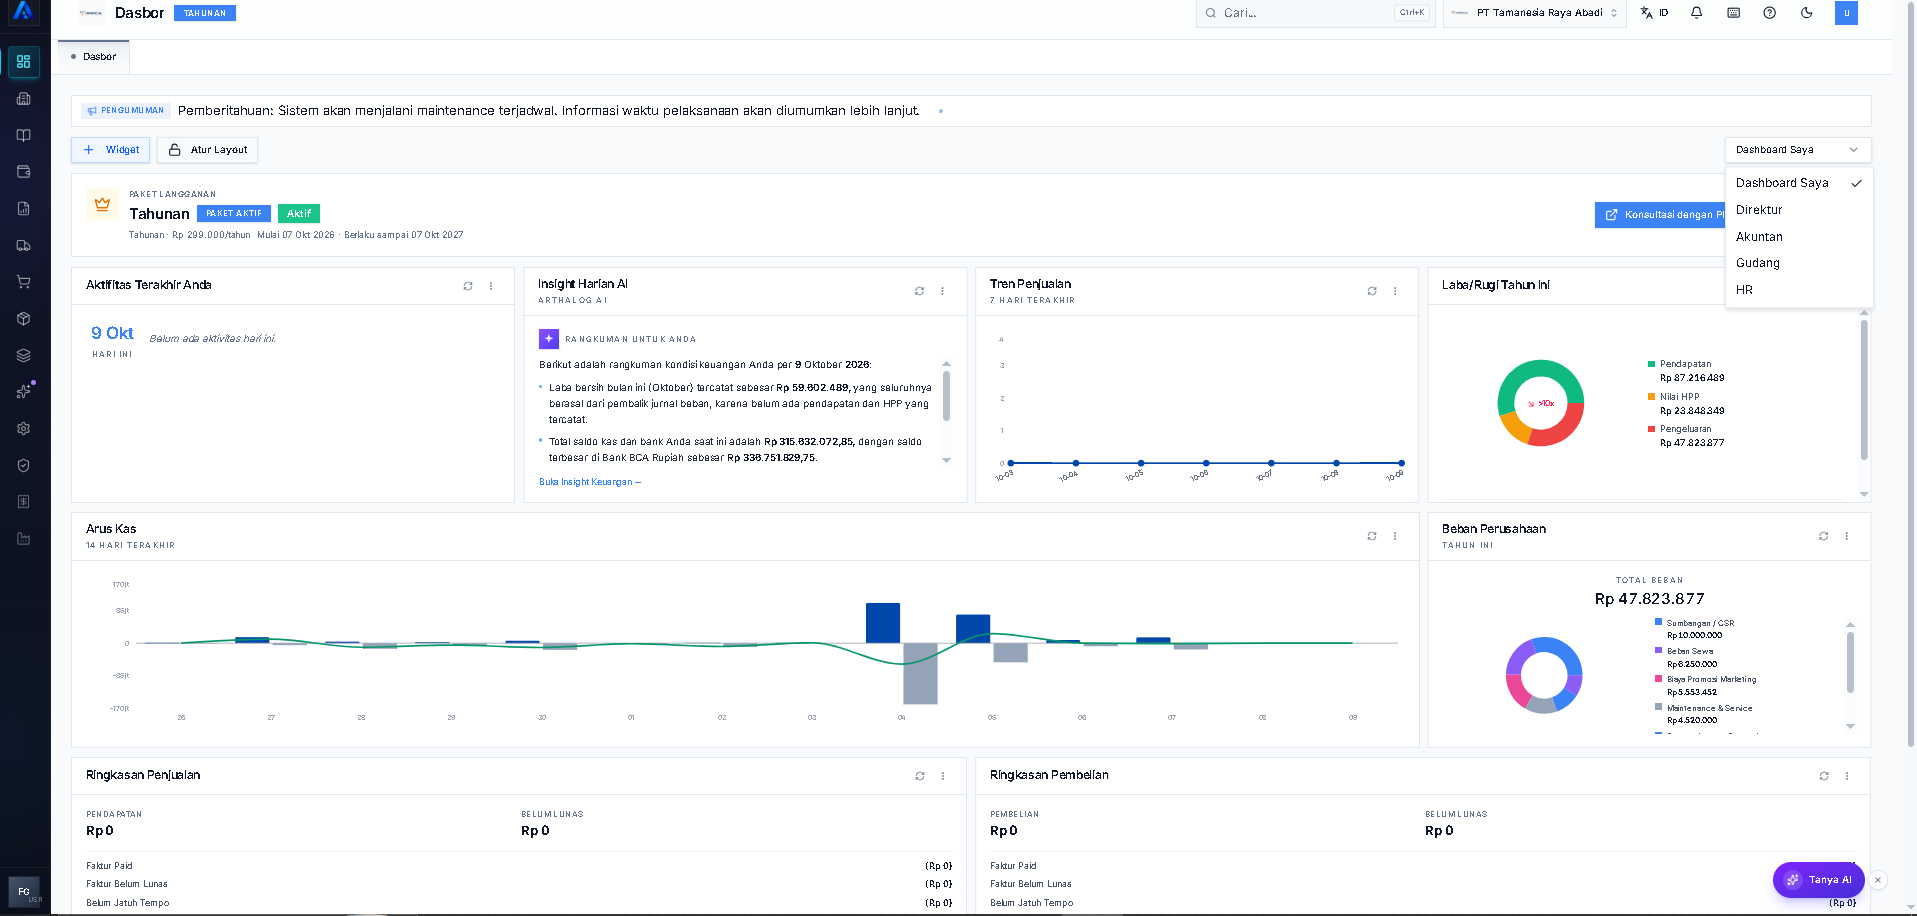The image size is (1917, 916).
Task: Open the wallet icon in sidebar
Action: [x=24, y=172]
